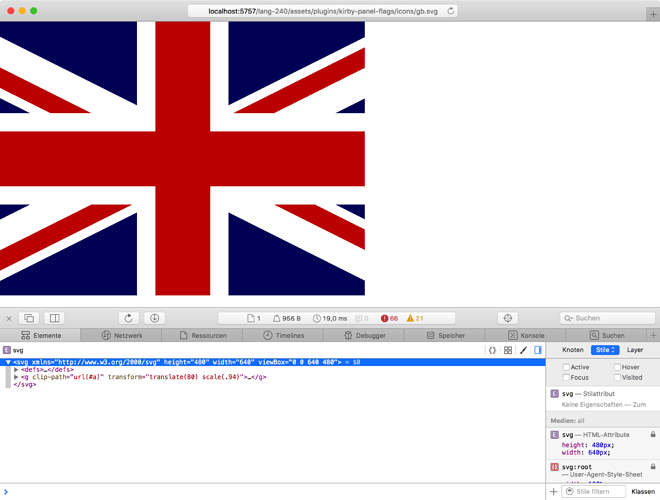This screenshot has height=500, width=660.
Task: Expand the g clip-path node
Action: point(16,377)
